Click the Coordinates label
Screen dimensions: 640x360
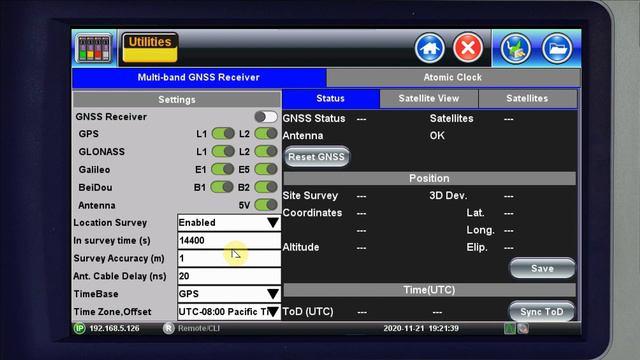[x=312, y=213]
